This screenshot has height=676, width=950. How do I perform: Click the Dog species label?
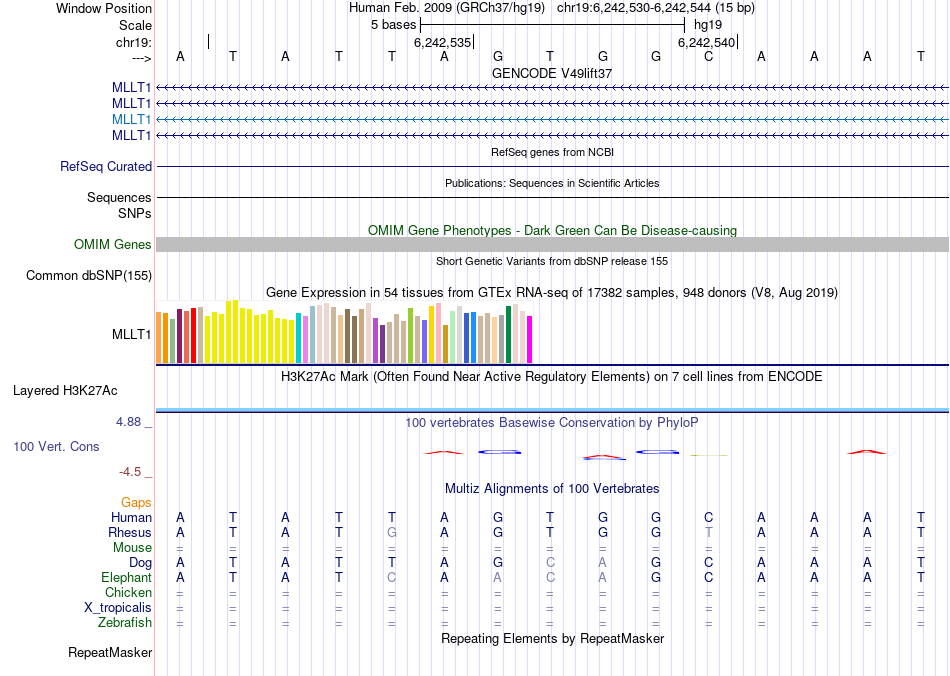click(x=141, y=563)
